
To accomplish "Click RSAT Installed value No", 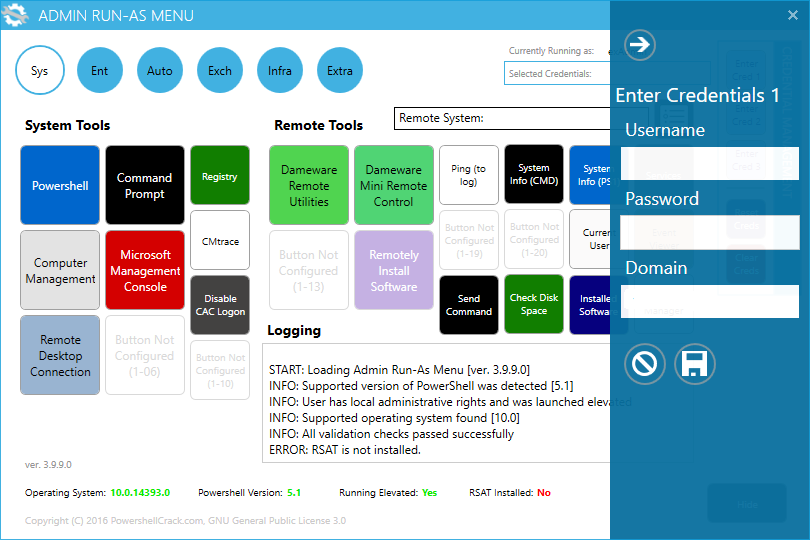I will click(x=543, y=492).
